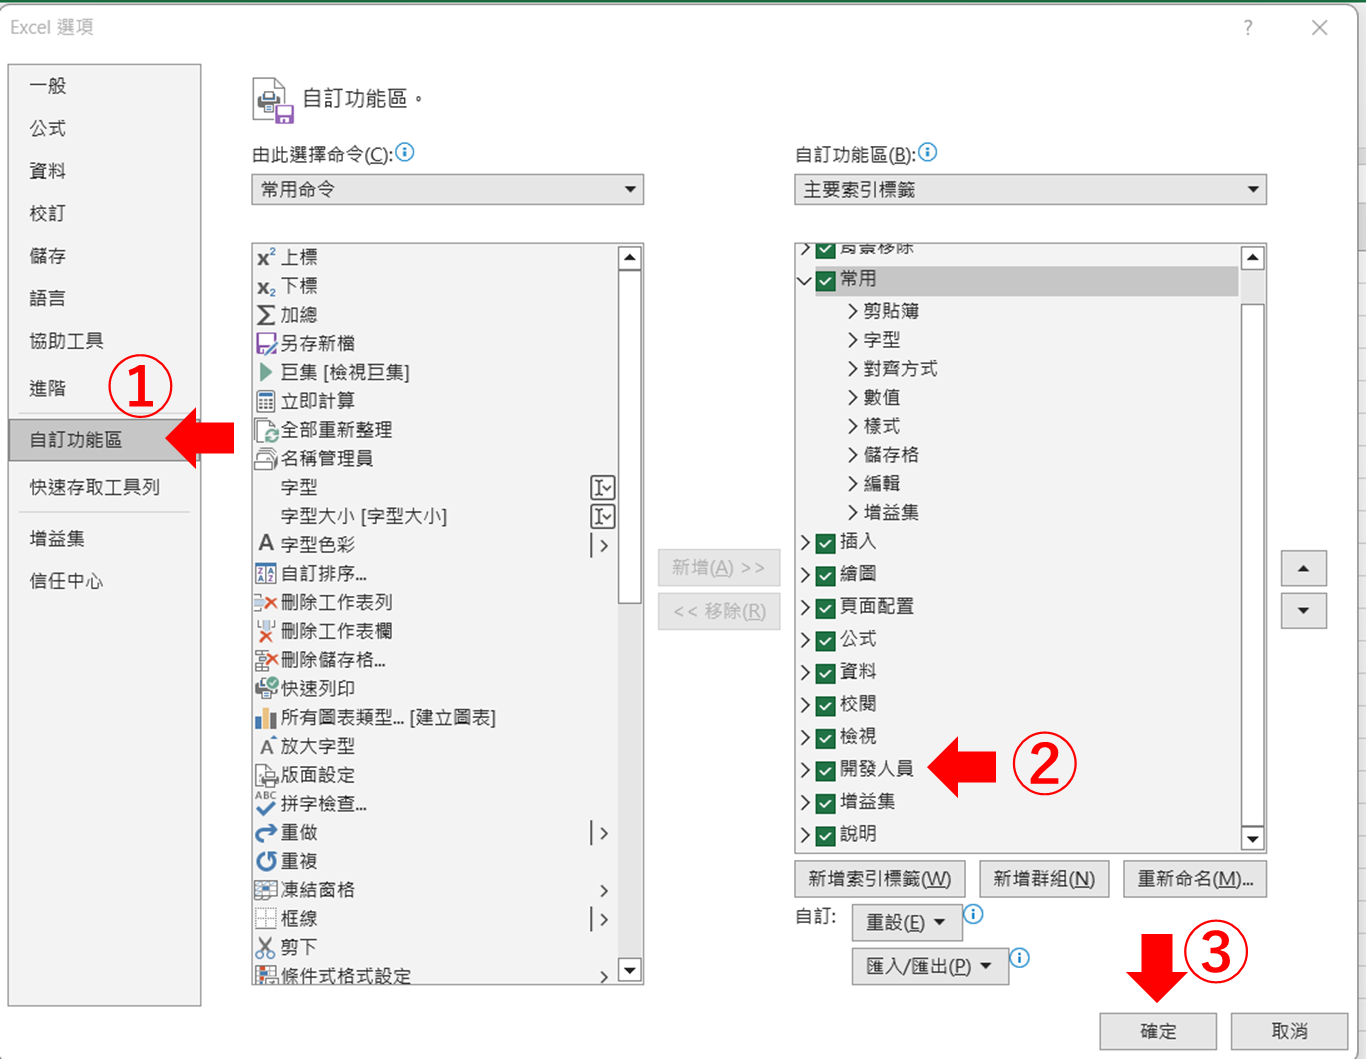Select the 另存新檔 save-as icon
Viewport: 1366px width, 1059px height.
coord(266,344)
